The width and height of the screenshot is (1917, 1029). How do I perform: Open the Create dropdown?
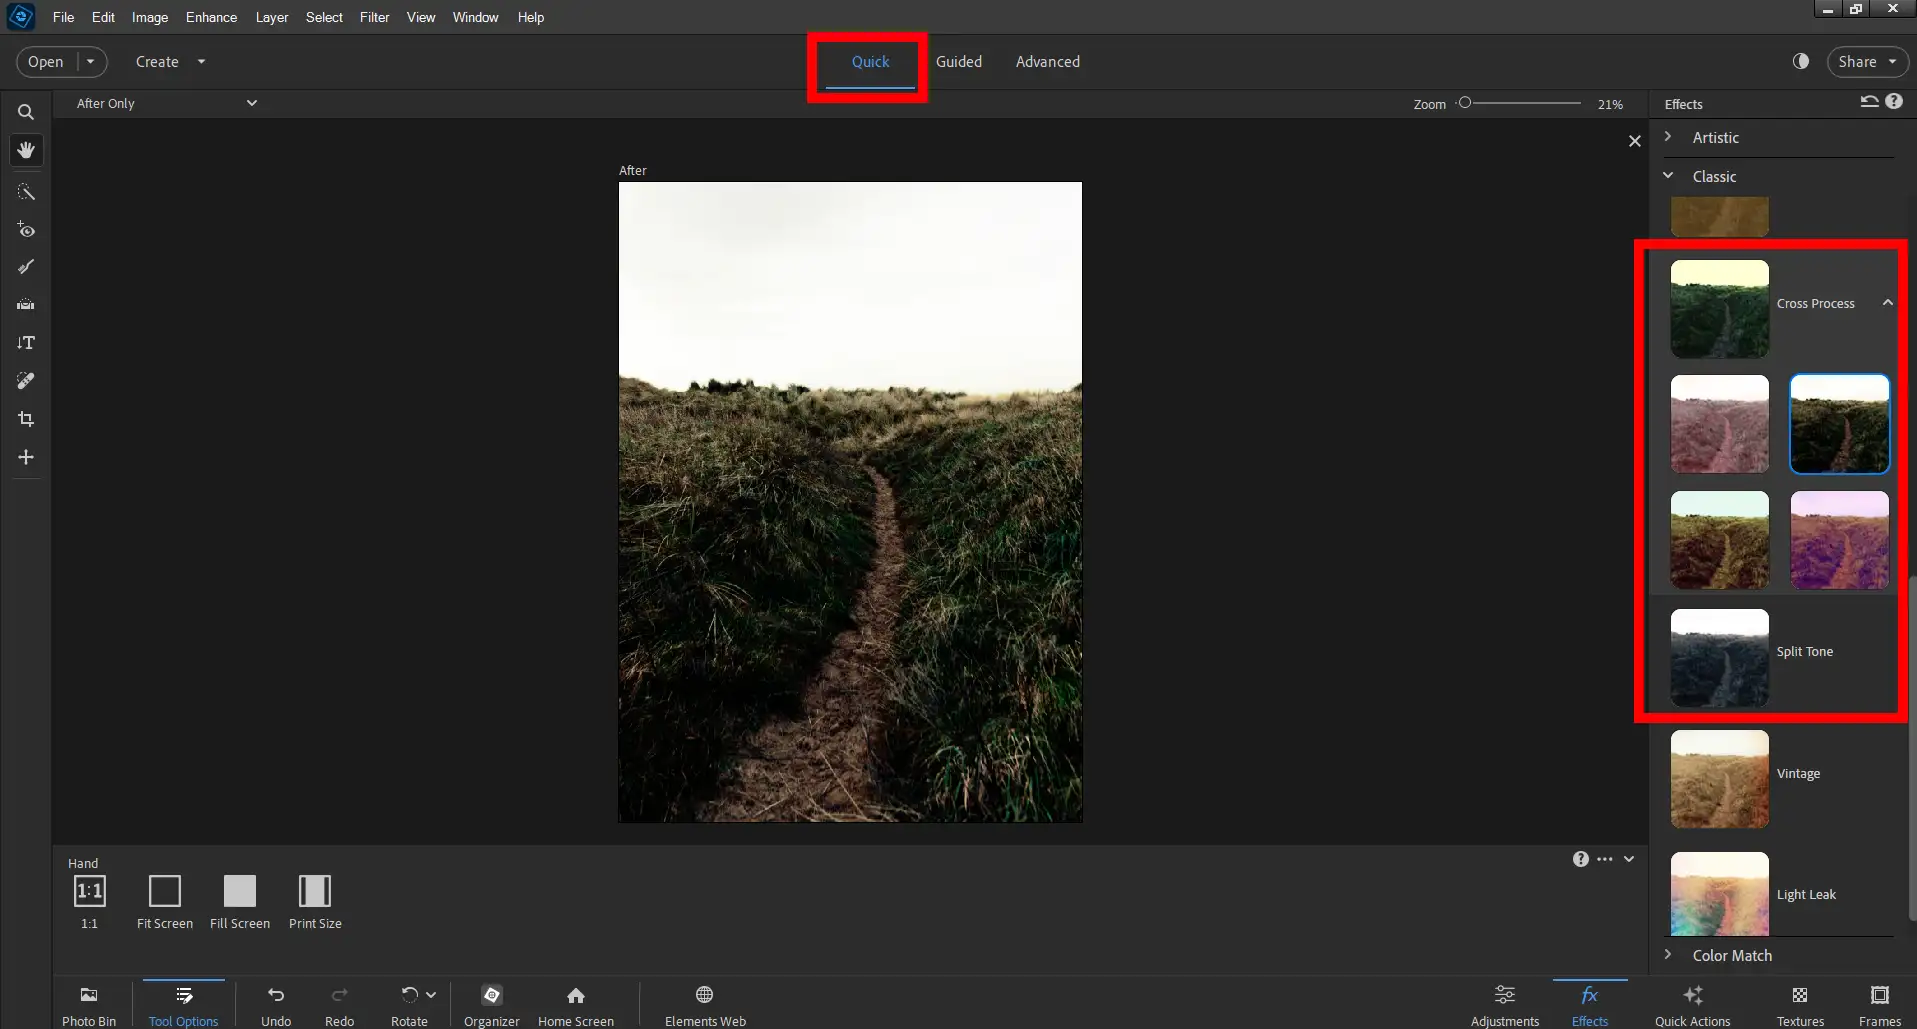[171, 62]
